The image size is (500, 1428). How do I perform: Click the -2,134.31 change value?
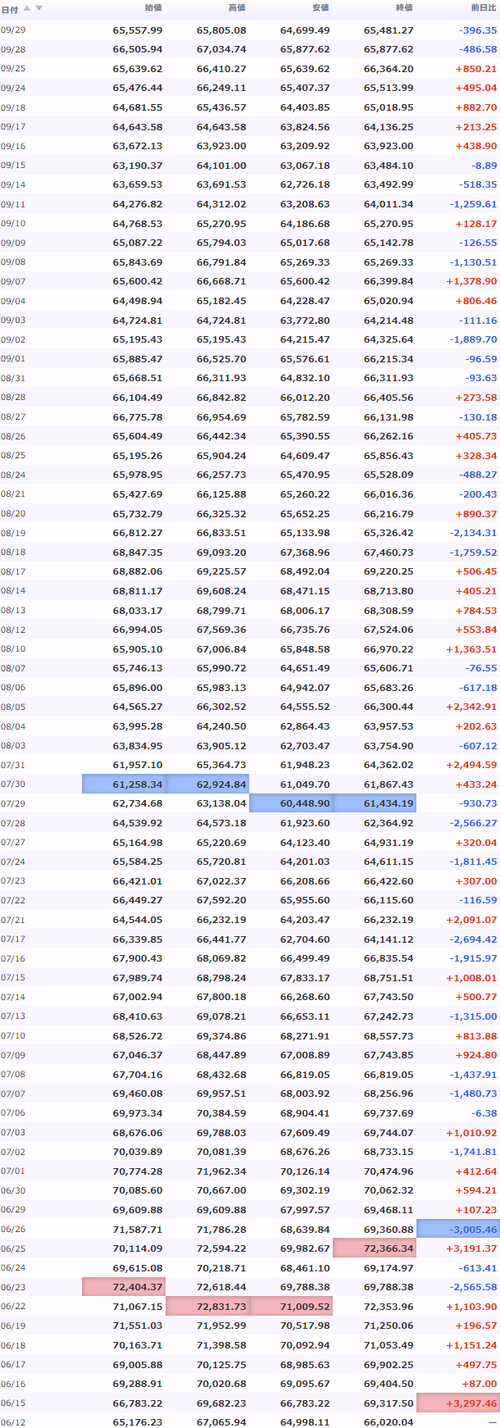pyautogui.click(x=473, y=533)
